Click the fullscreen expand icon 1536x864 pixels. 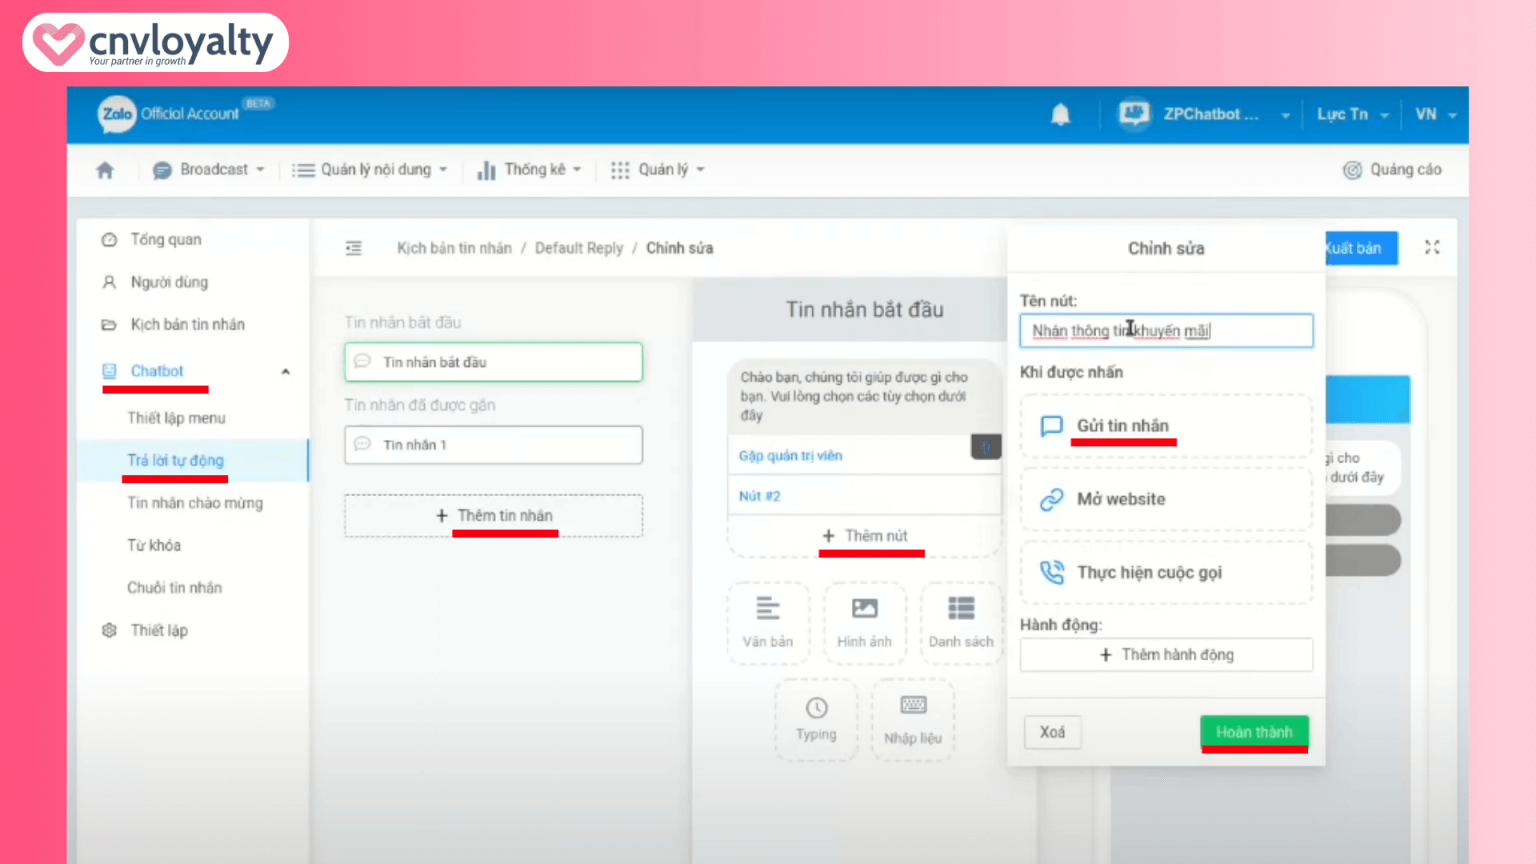pyautogui.click(x=1432, y=247)
